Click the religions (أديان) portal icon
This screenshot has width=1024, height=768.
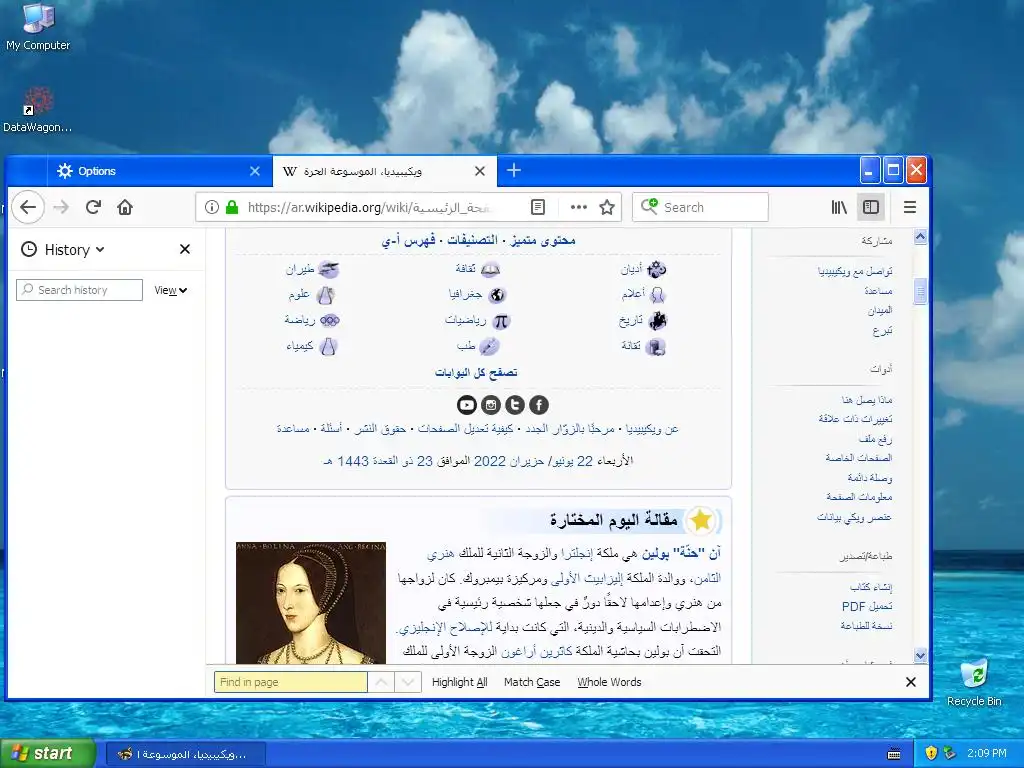[x=656, y=269]
